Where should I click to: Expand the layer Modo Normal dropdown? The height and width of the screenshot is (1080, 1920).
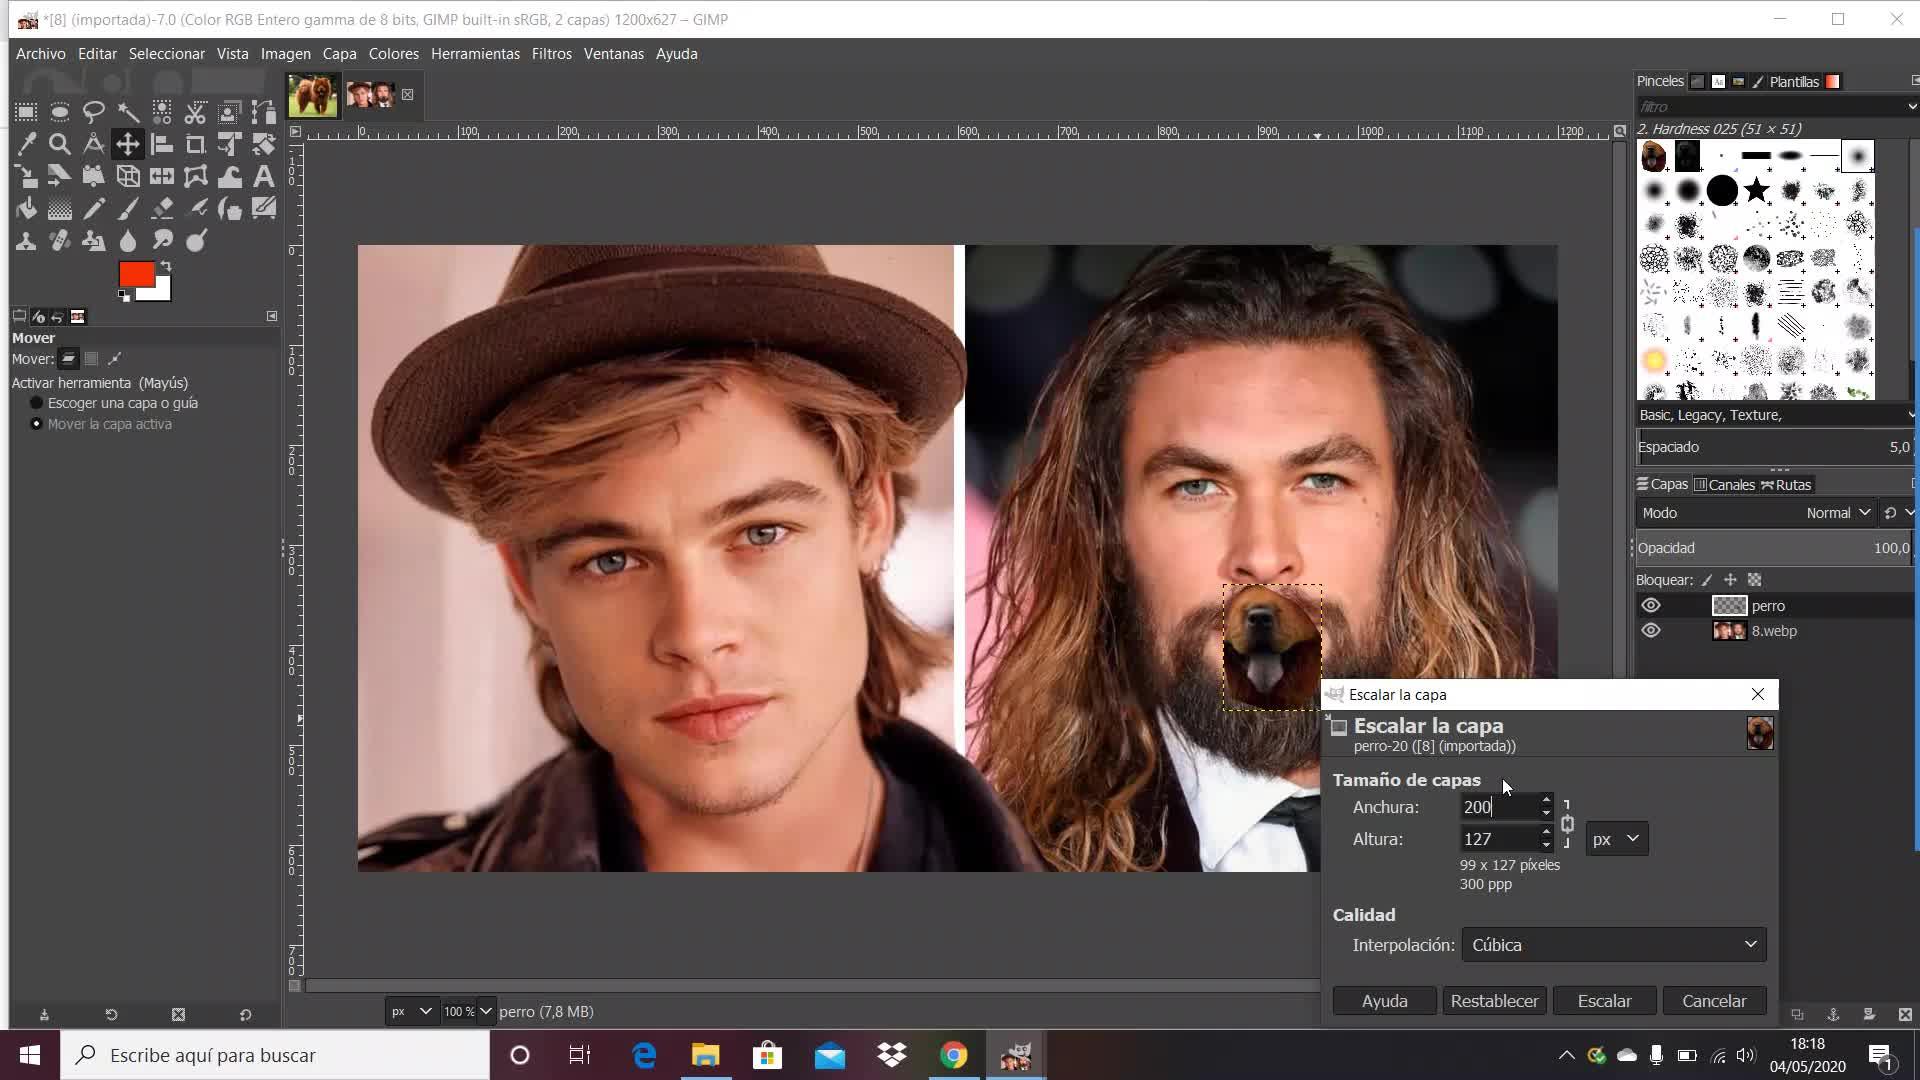tap(1838, 513)
